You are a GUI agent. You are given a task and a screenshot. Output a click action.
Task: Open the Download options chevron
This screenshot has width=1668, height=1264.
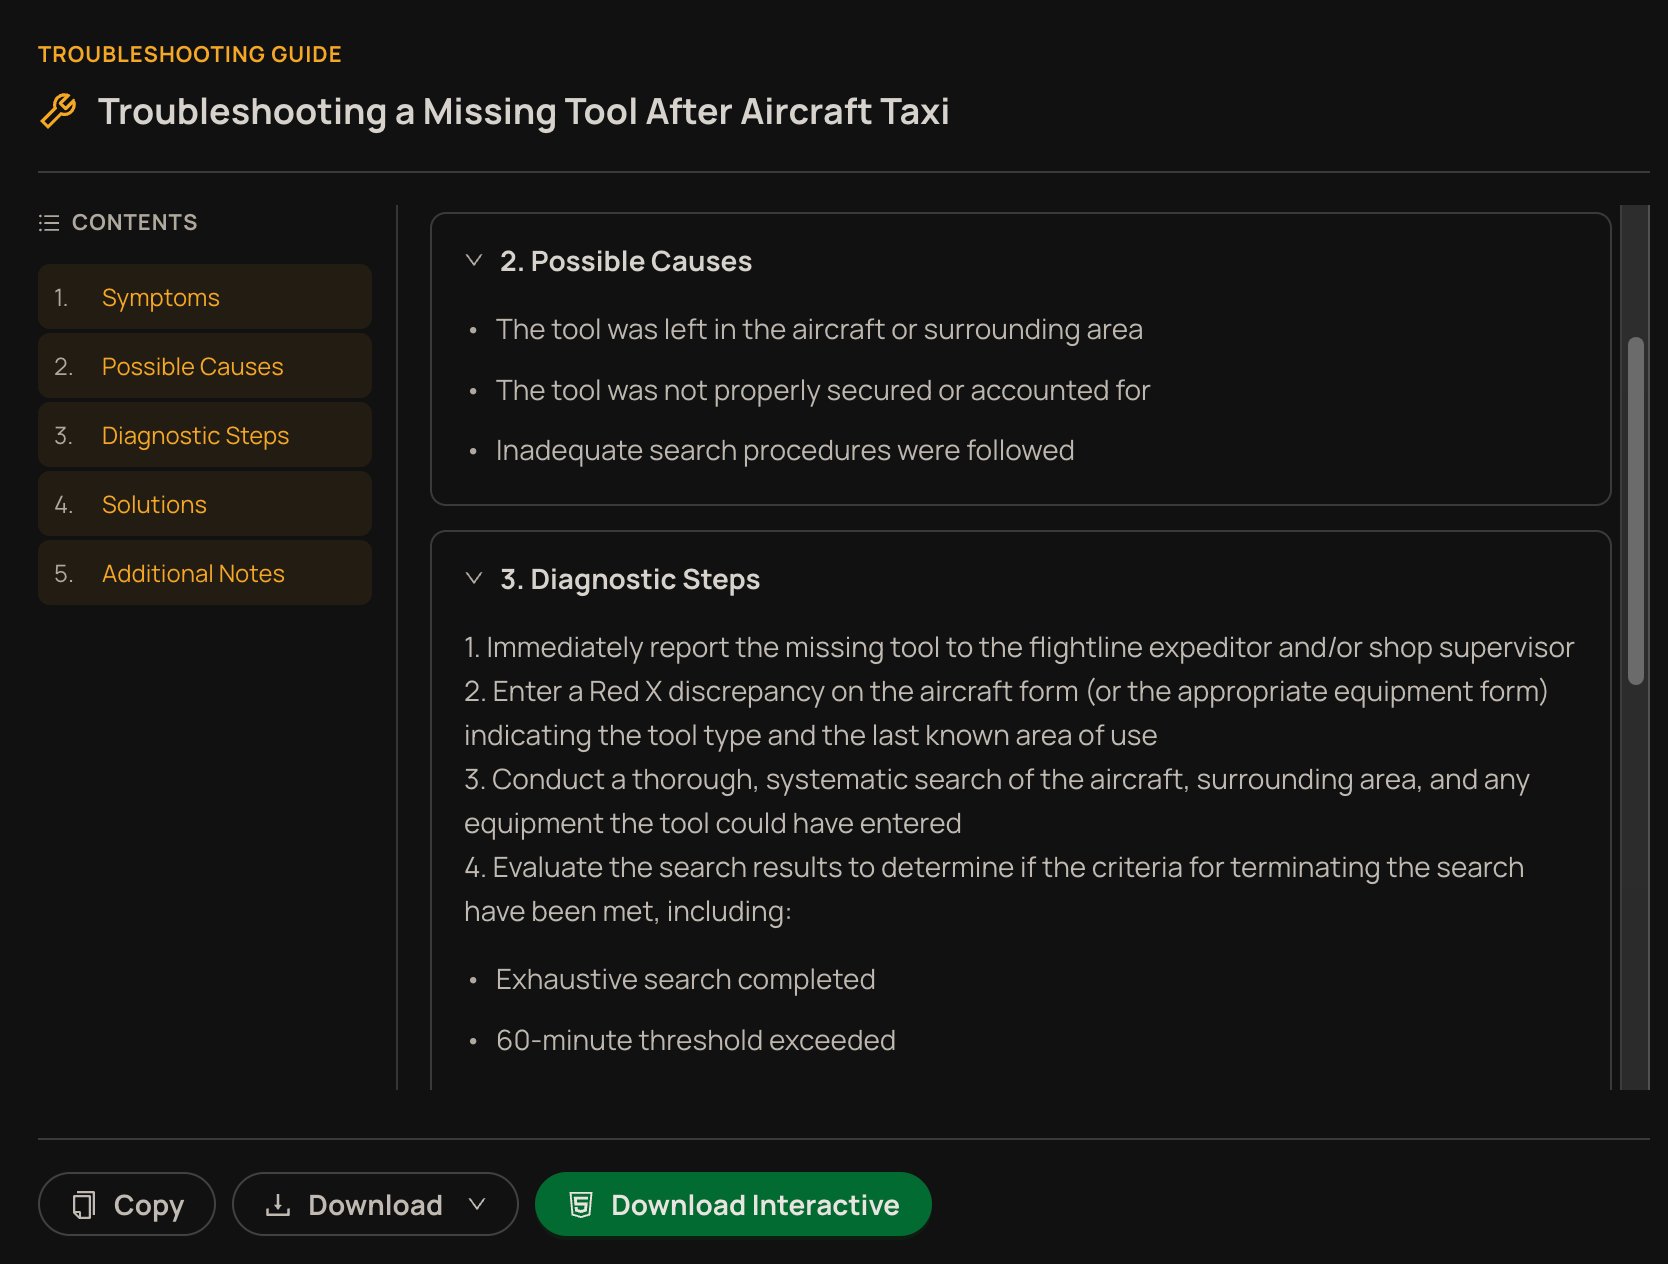tap(477, 1204)
